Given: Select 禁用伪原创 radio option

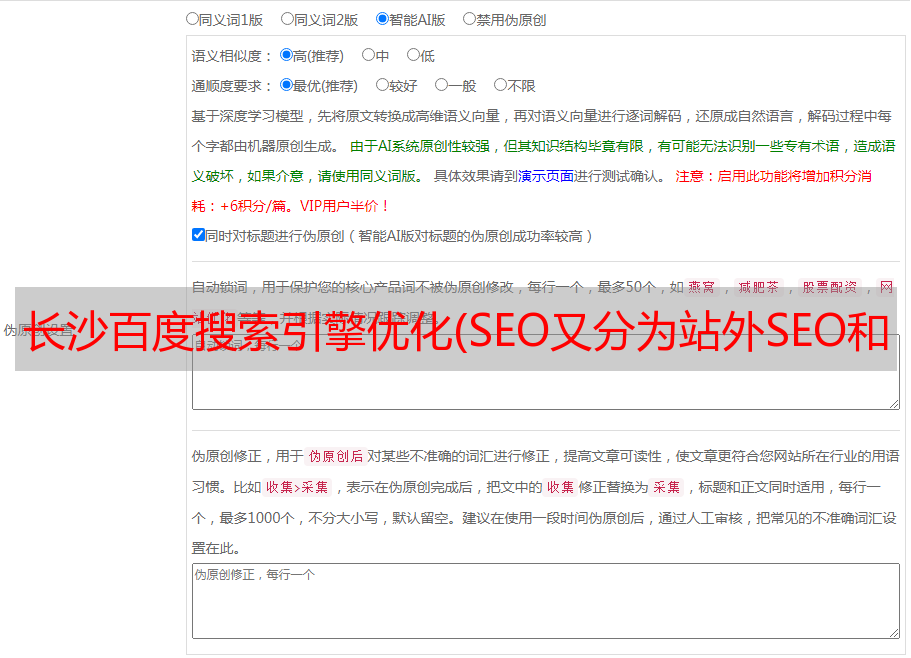Looking at the screenshot, I should click(469, 19).
